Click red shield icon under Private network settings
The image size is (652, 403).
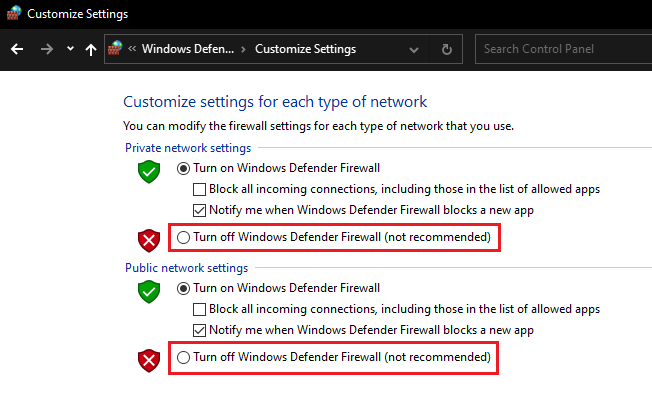coord(149,239)
